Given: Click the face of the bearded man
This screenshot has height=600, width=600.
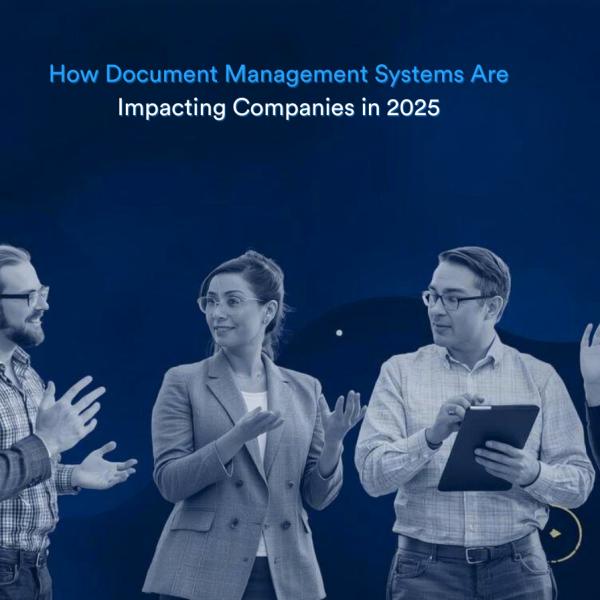Looking at the screenshot, I should (22, 303).
